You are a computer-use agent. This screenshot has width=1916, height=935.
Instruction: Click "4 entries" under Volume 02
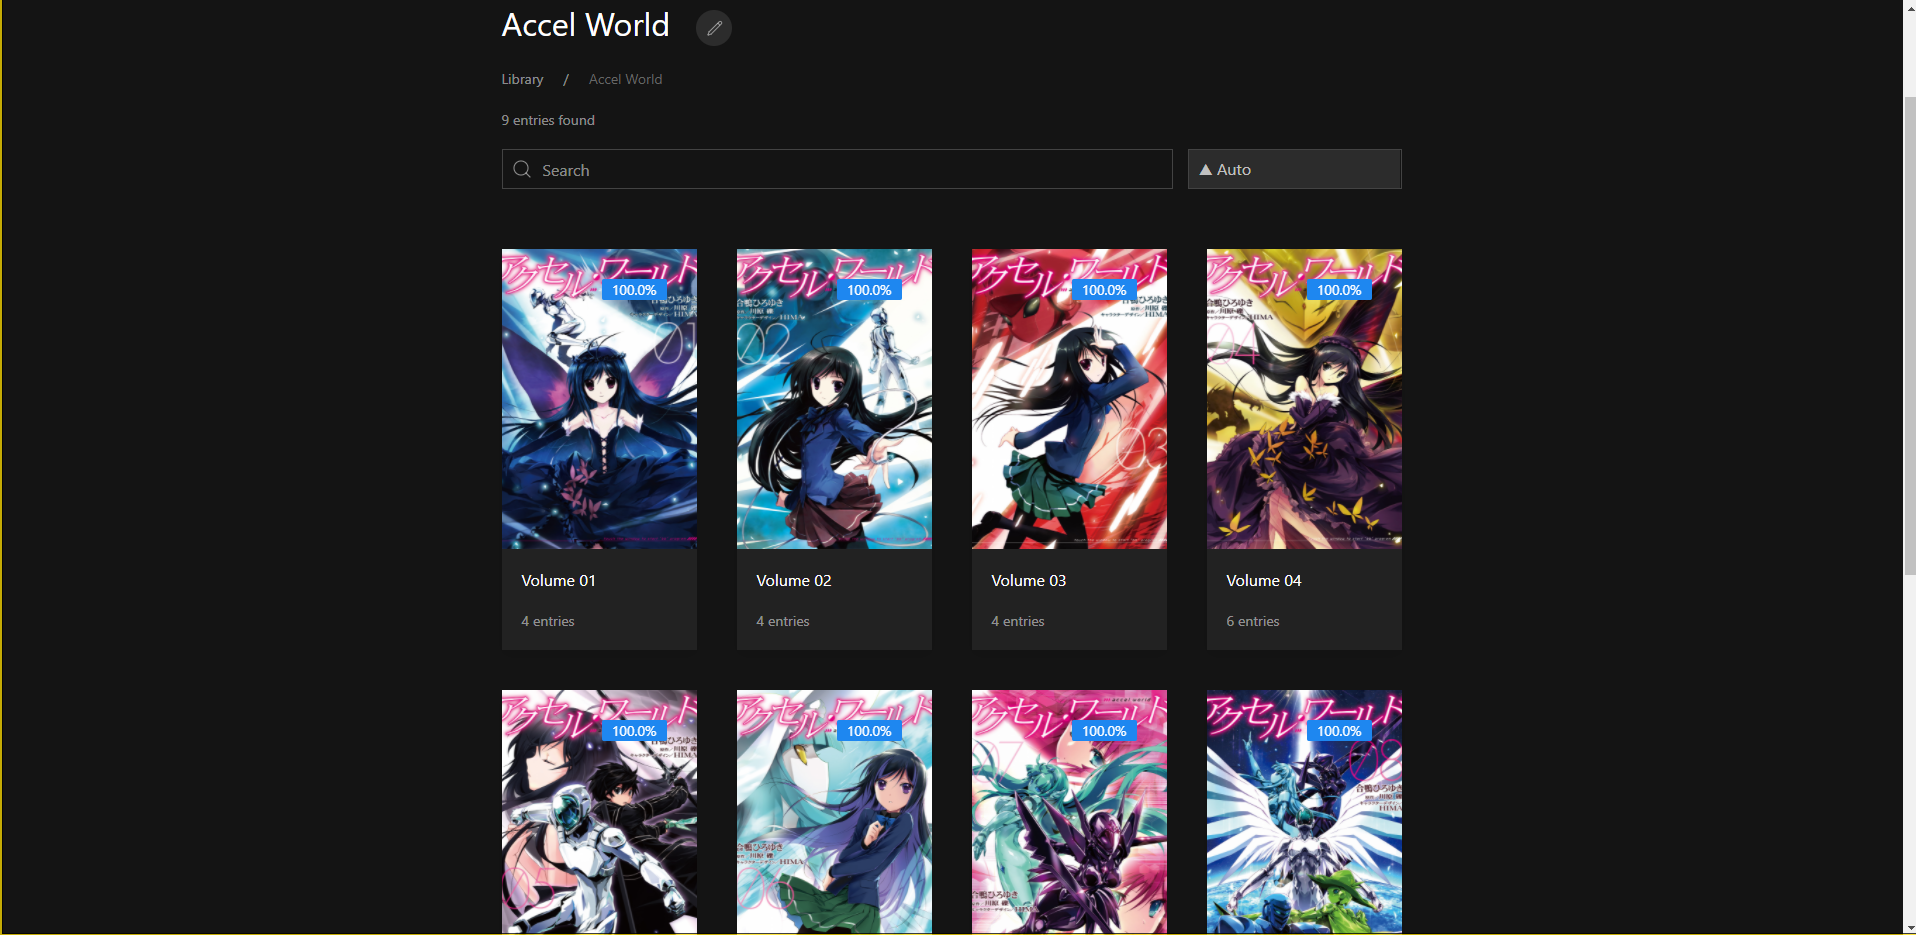click(x=782, y=621)
